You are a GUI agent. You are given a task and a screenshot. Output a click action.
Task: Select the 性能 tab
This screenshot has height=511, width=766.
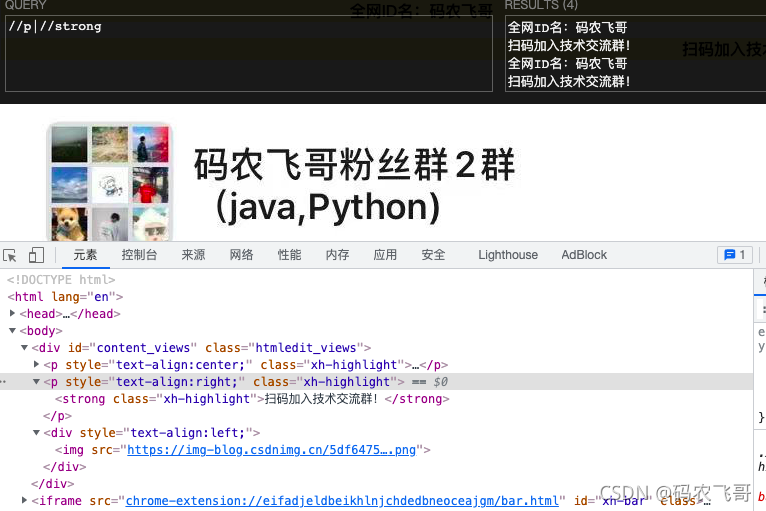click(x=289, y=255)
